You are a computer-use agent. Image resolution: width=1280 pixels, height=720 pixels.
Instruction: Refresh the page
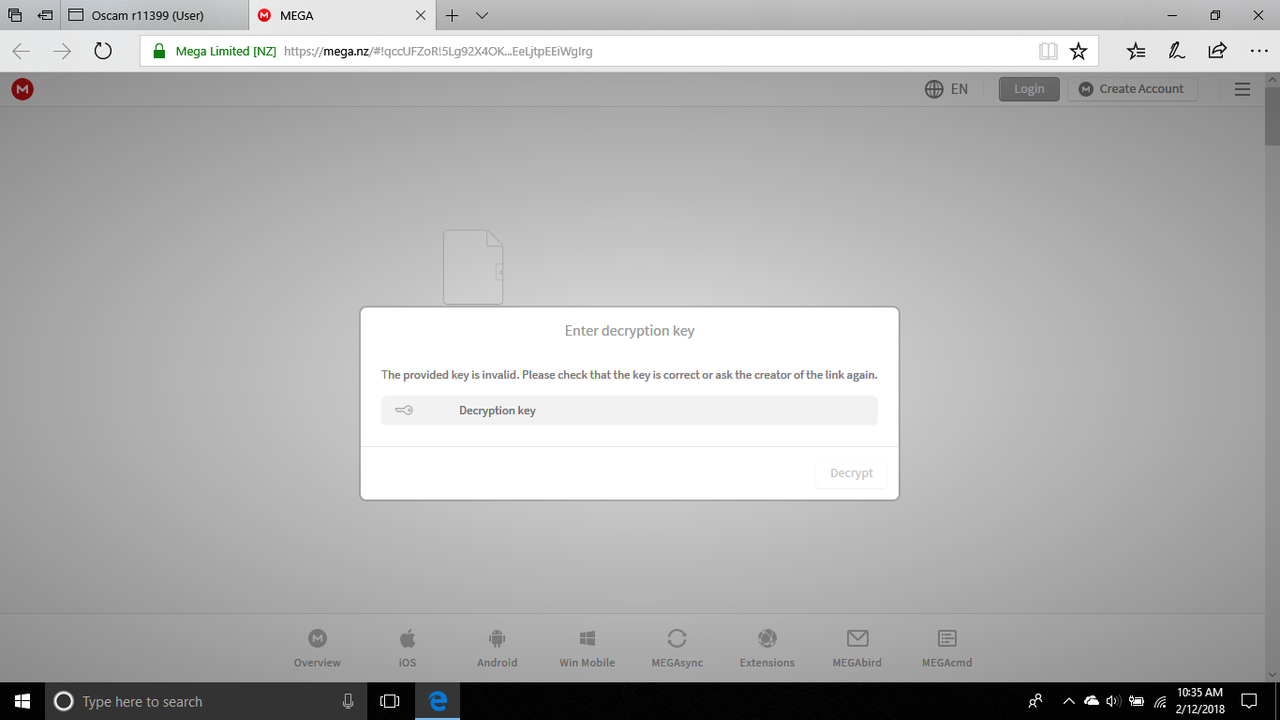[x=102, y=51]
